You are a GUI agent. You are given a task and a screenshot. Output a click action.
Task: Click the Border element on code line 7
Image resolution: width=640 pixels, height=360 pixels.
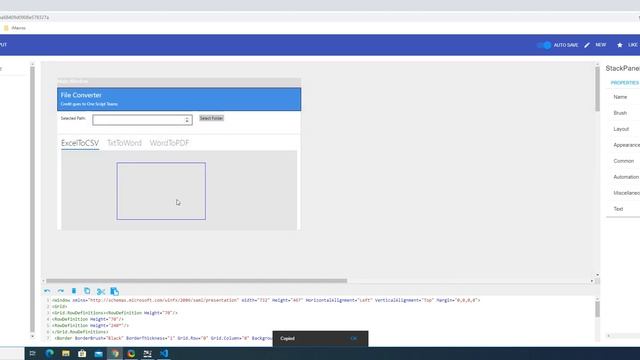64,338
